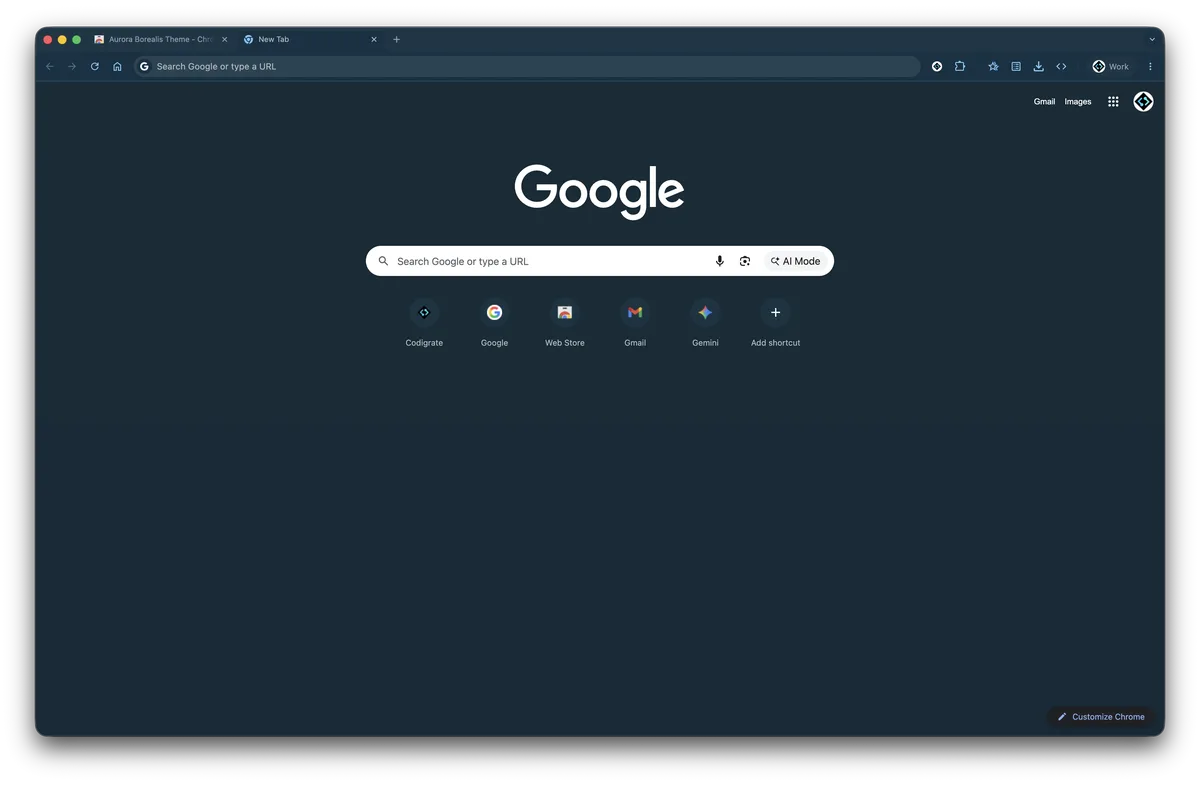The height and width of the screenshot is (787, 1200).
Task: Add shortcut with the plus tile
Action: pyautogui.click(x=775, y=323)
